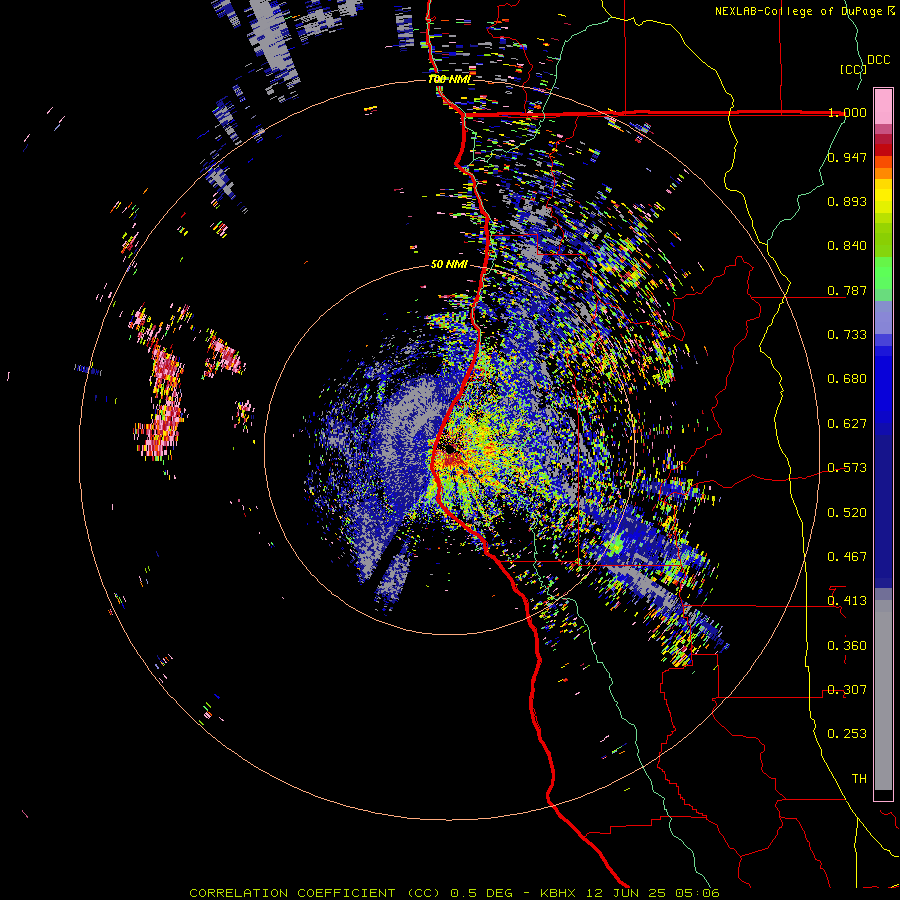Select the 1.000 scale value

point(847,112)
